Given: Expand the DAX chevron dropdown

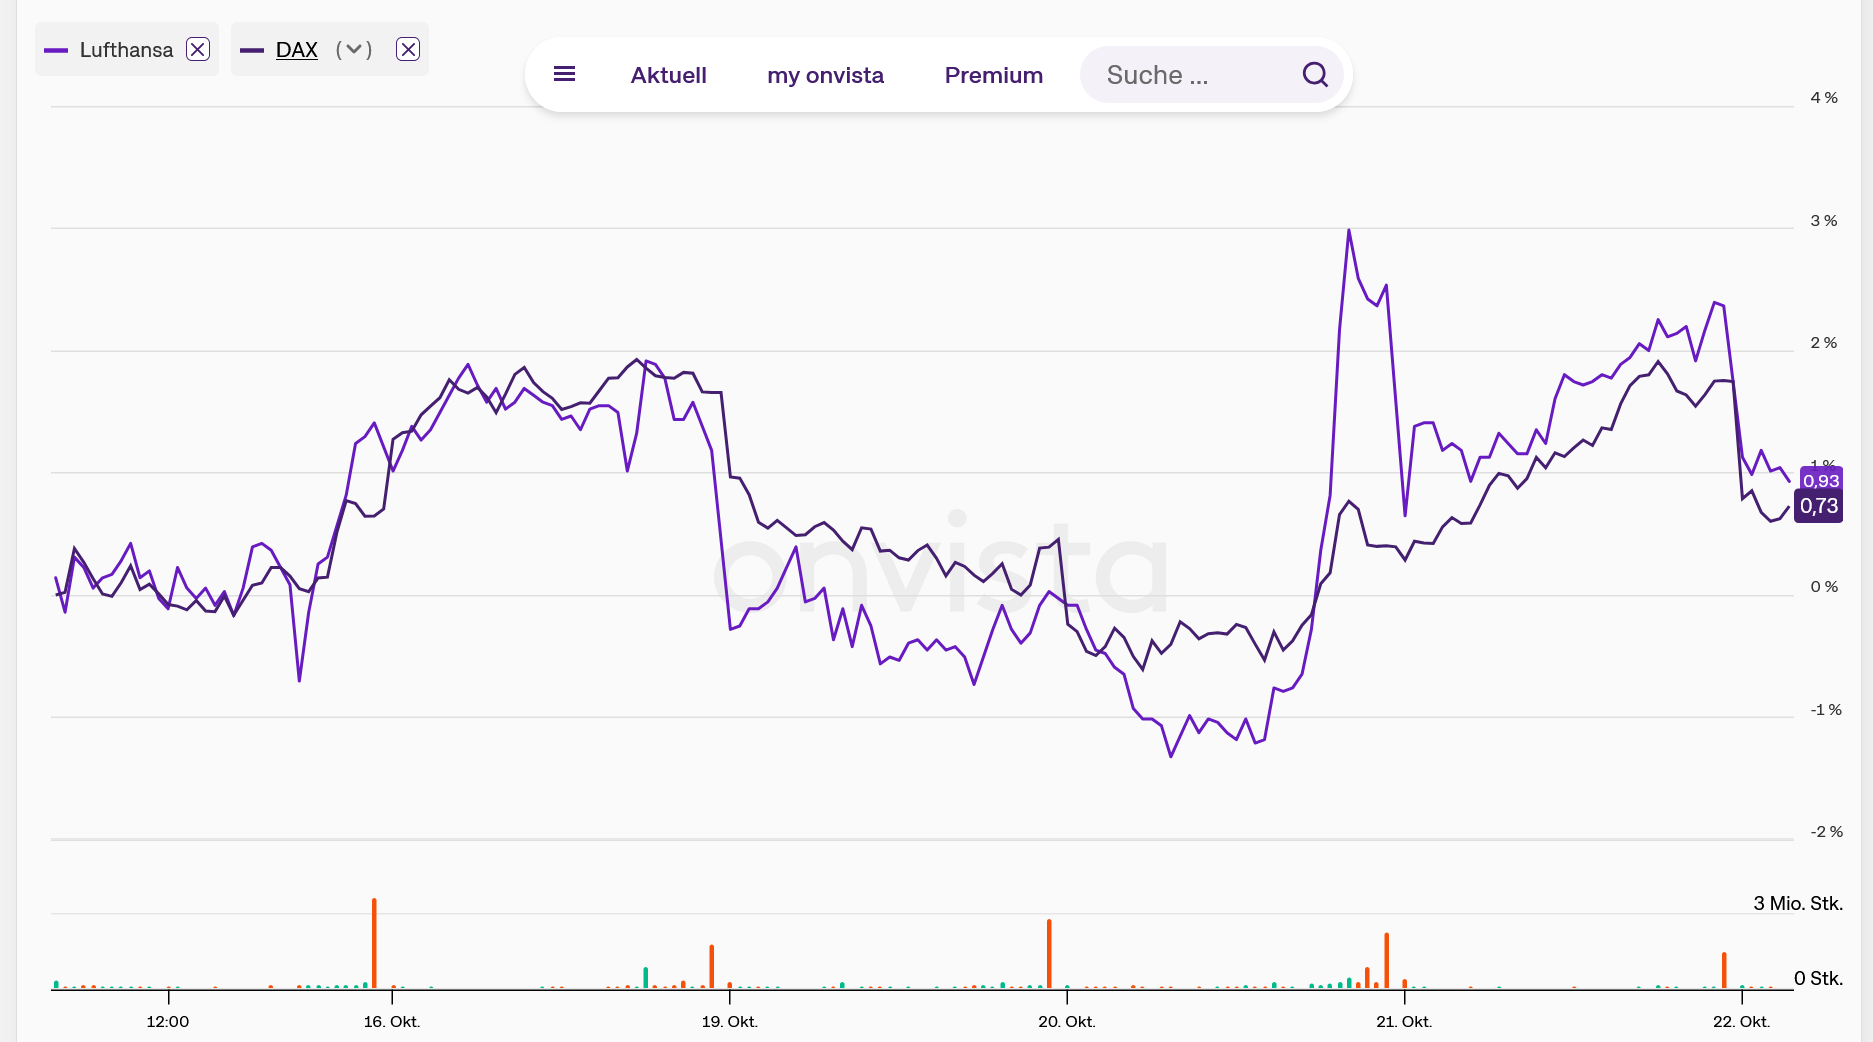Looking at the screenshot, I should pyautogui.click(x=354, y=50).
